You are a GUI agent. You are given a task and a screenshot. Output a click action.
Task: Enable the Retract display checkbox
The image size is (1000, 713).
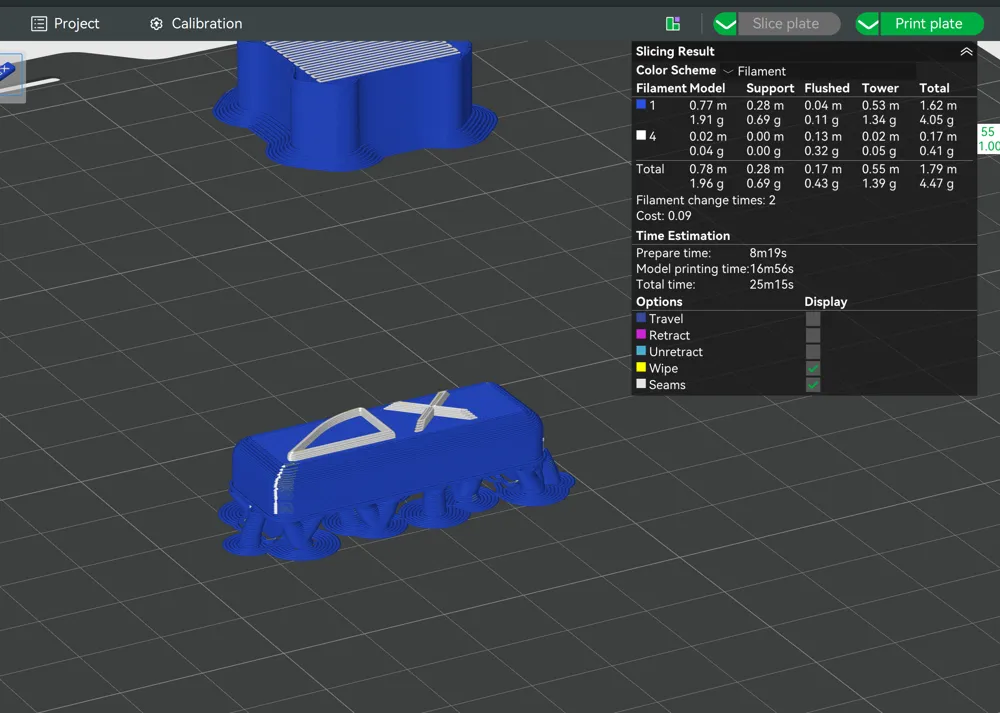pos(812,335)
